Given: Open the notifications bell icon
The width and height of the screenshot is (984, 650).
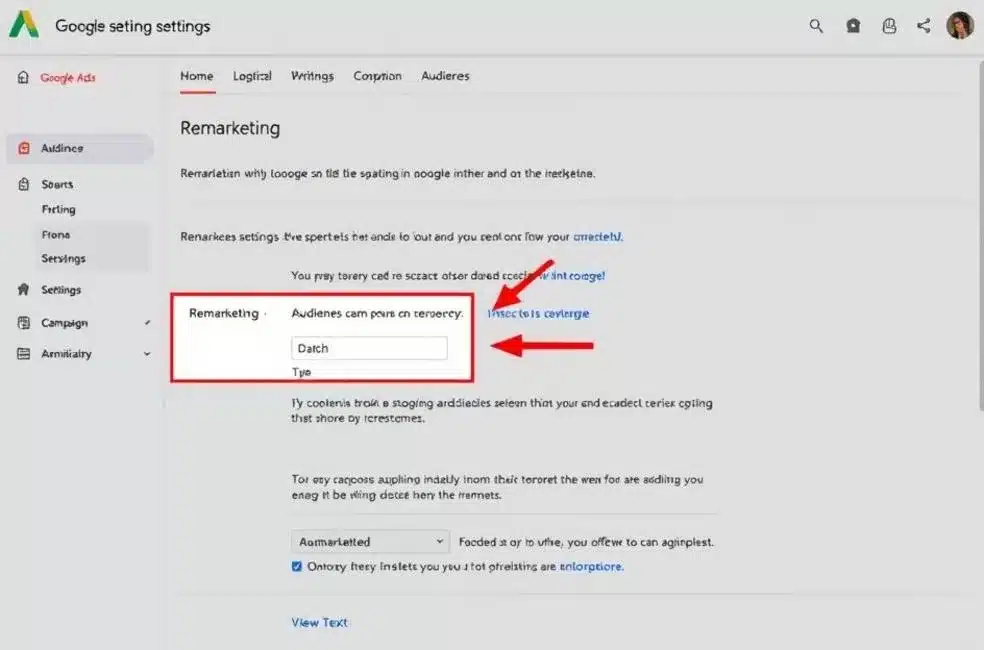Looking at the screenshot, I should (853, 25).
